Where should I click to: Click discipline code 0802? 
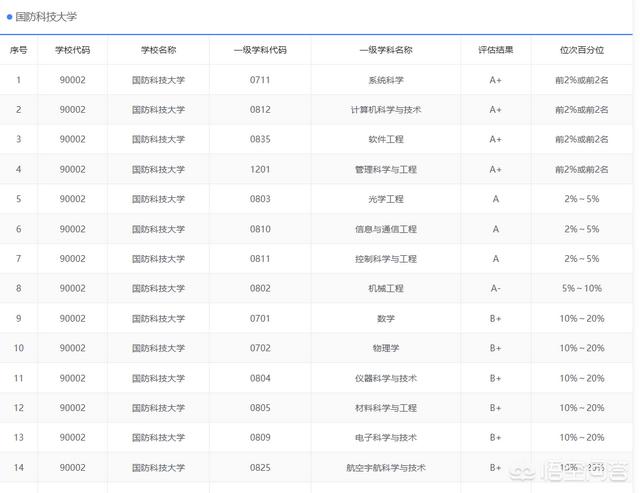(260, 289)
